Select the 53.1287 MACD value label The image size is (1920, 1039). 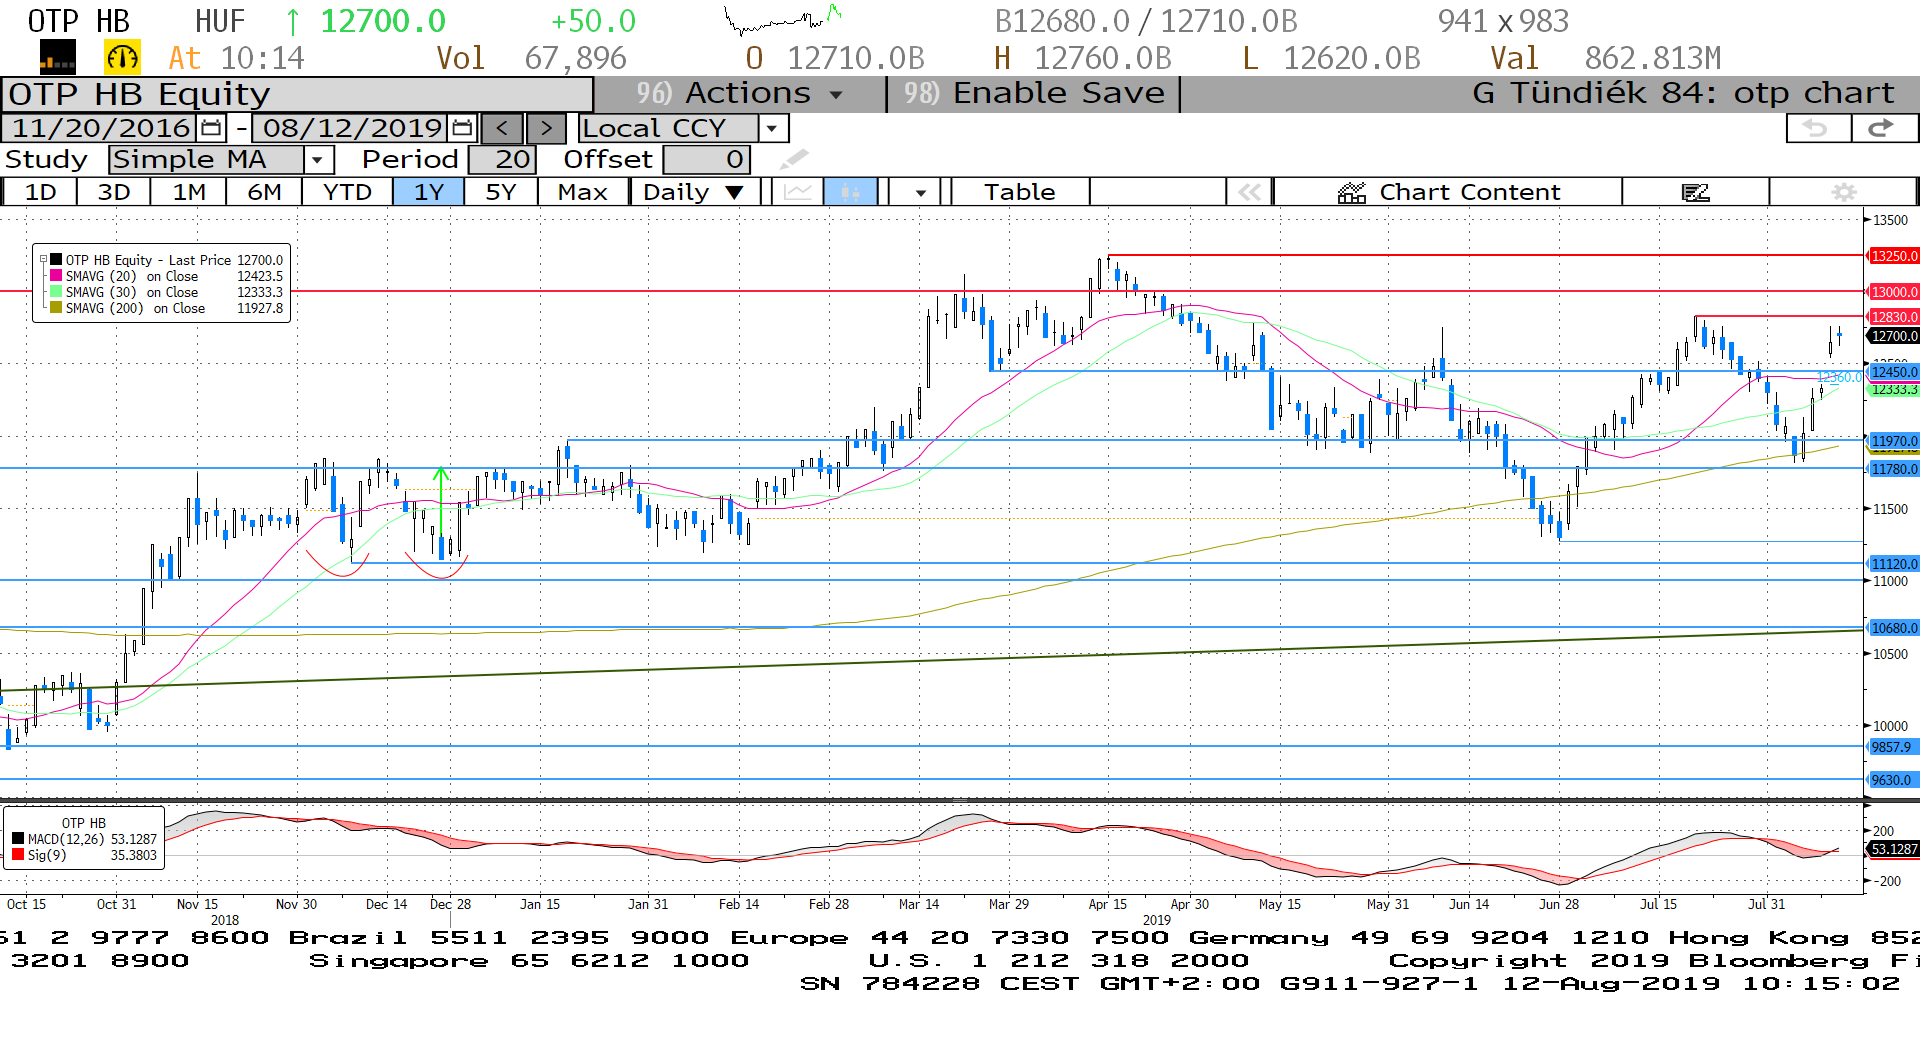click(x=1894, y=849)
